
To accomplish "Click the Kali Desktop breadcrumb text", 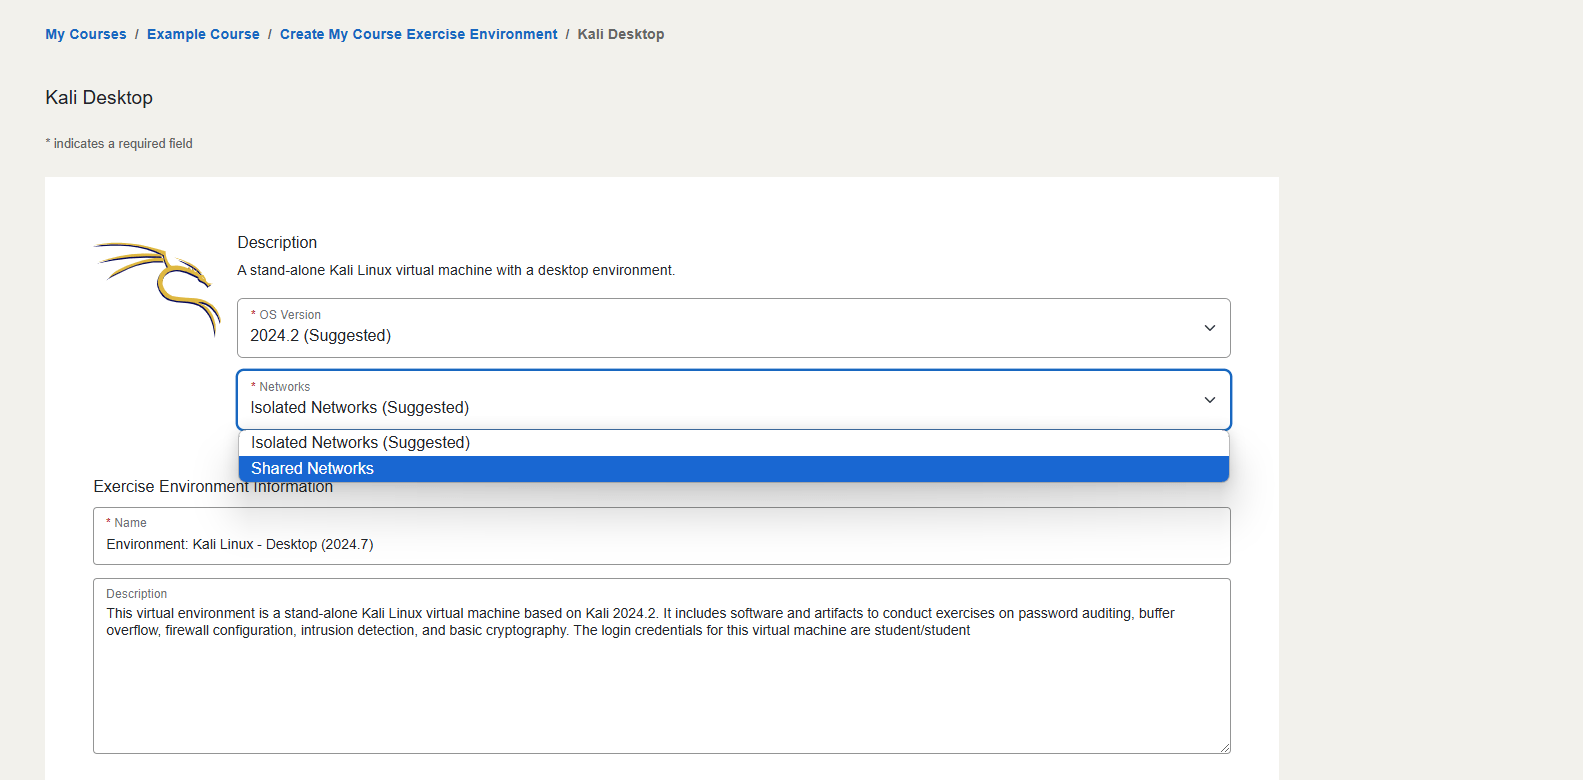I will (x=621, y=34).
